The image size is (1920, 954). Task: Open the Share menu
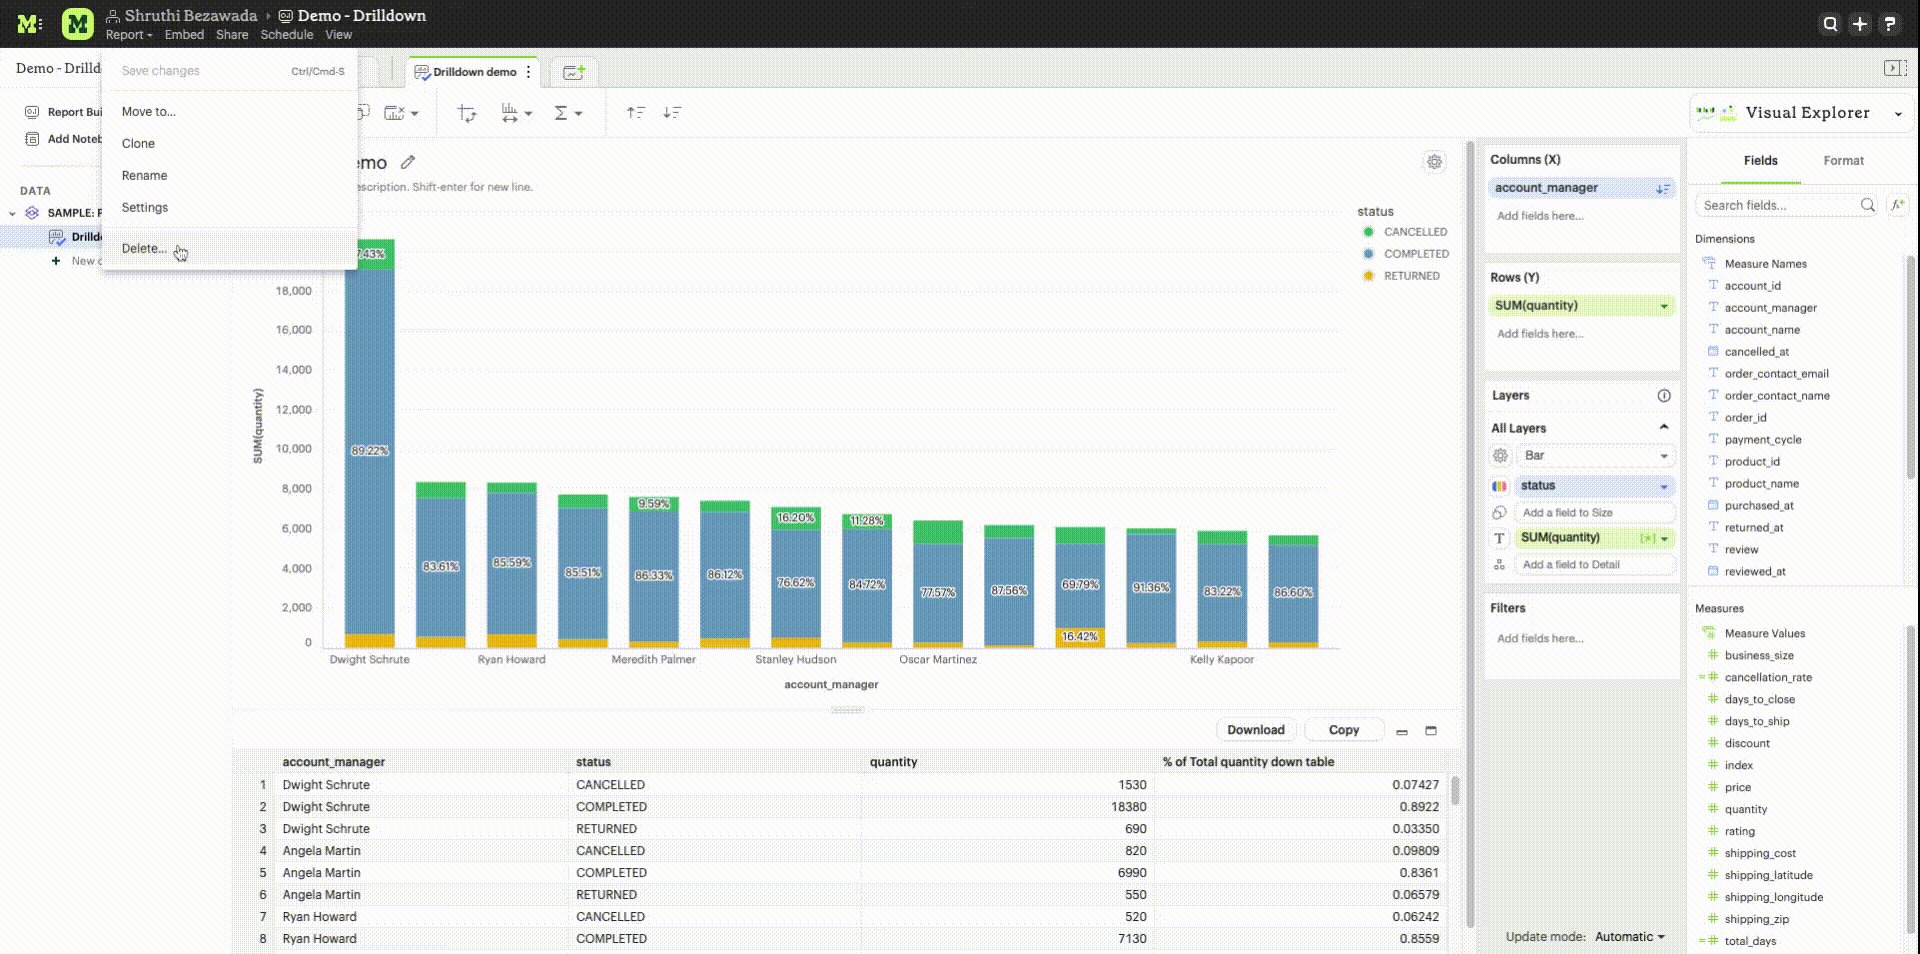tap(232, 35)
